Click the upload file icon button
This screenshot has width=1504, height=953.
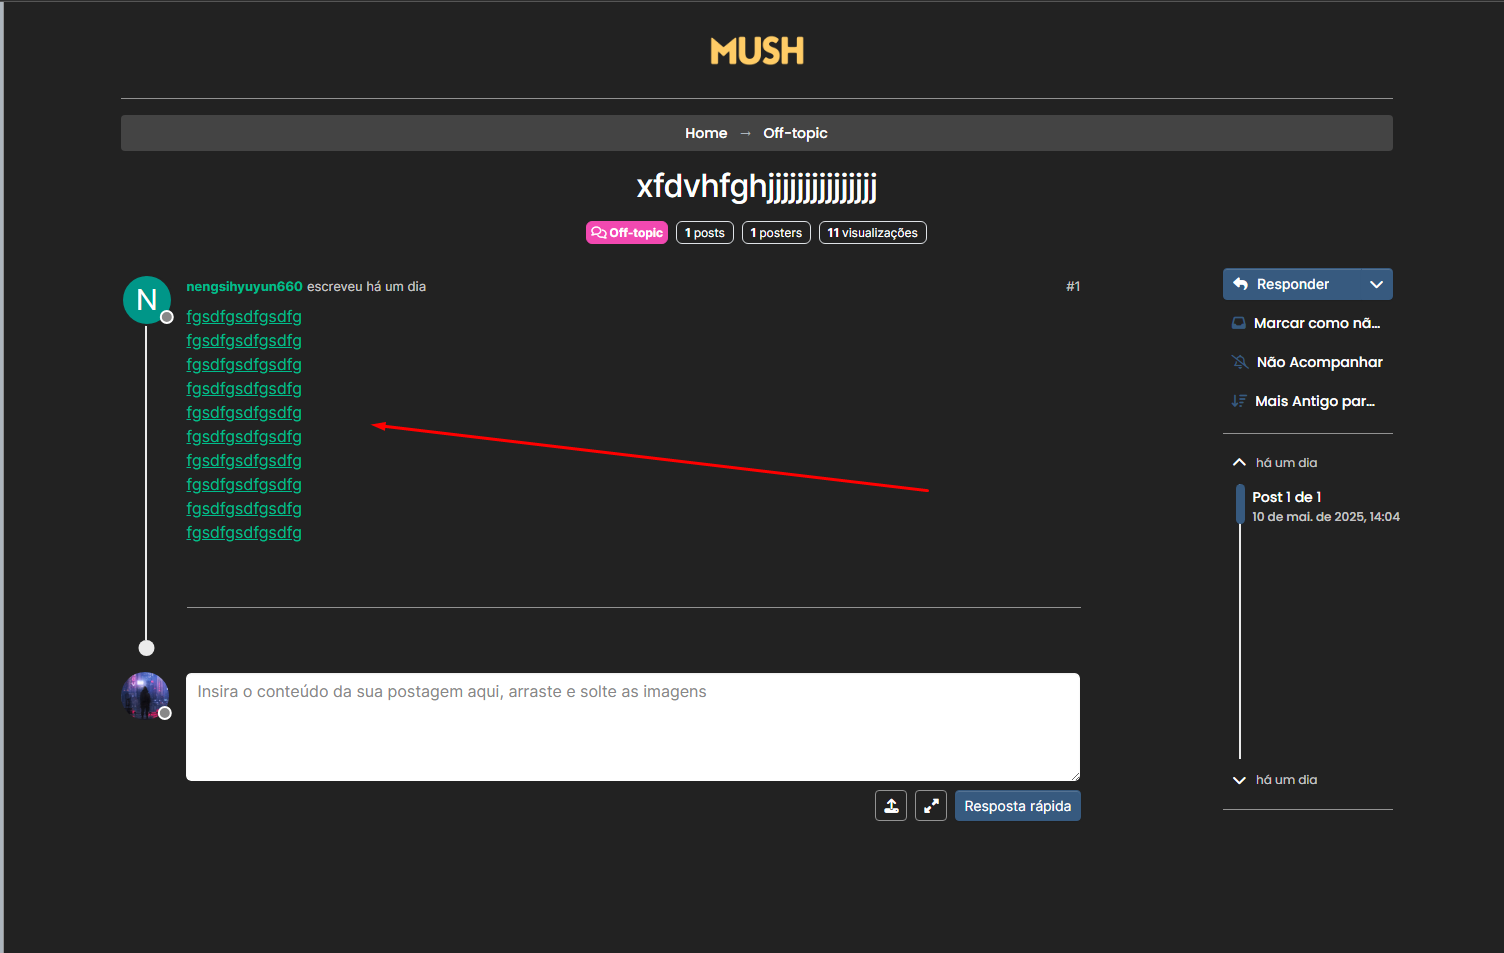point(891,806)
